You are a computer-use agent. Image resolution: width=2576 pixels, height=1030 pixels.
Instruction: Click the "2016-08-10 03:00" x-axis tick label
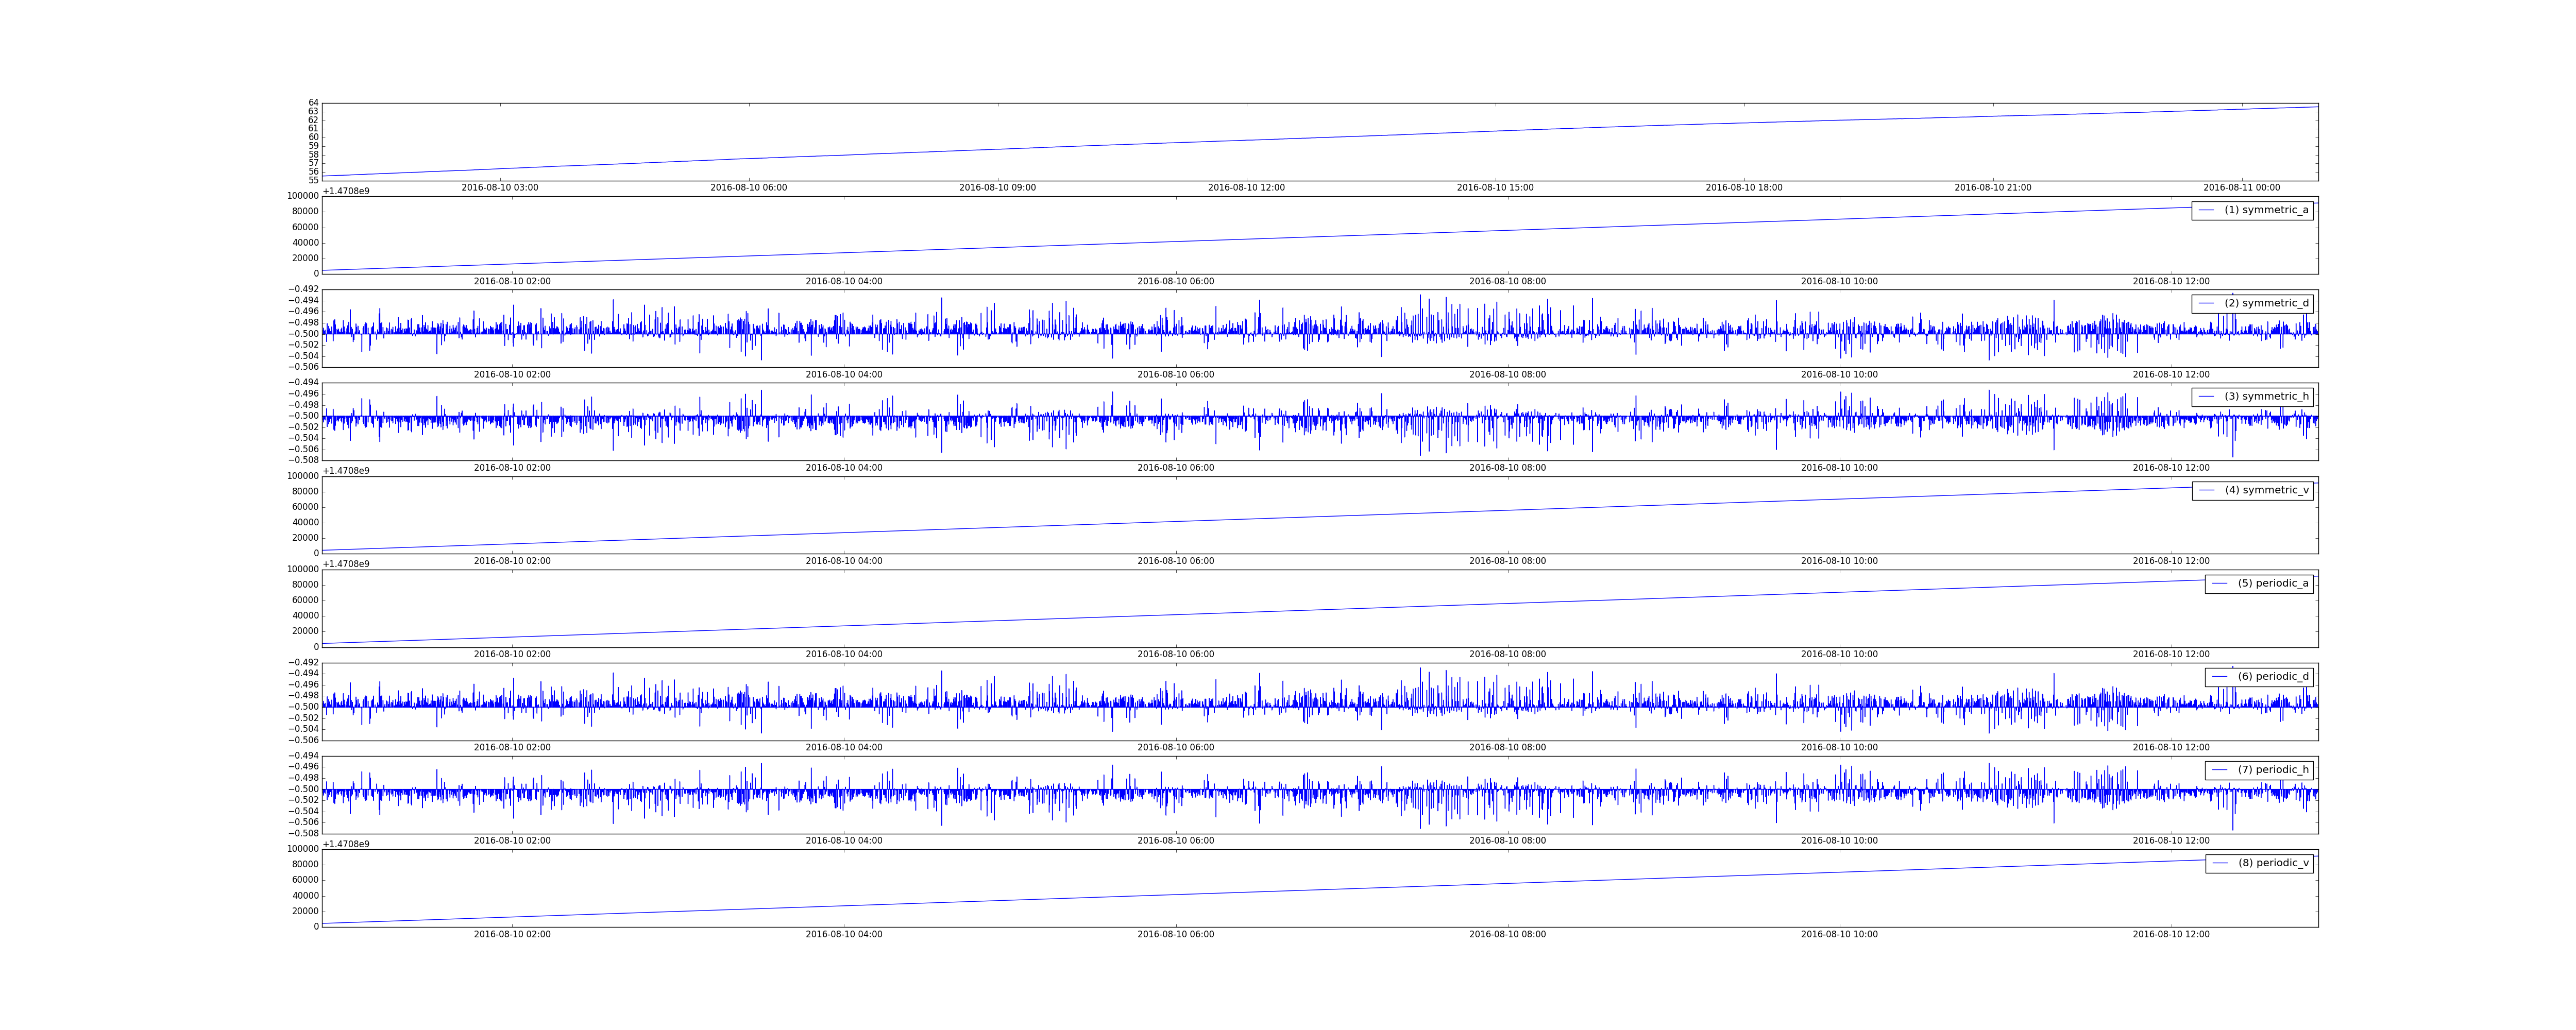point(499,188)
